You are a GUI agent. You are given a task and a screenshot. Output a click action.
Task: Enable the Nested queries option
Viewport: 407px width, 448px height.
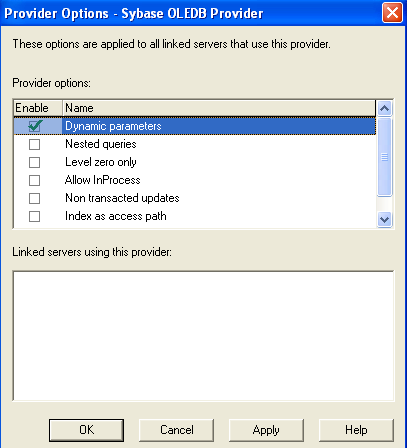click(34, 144)
